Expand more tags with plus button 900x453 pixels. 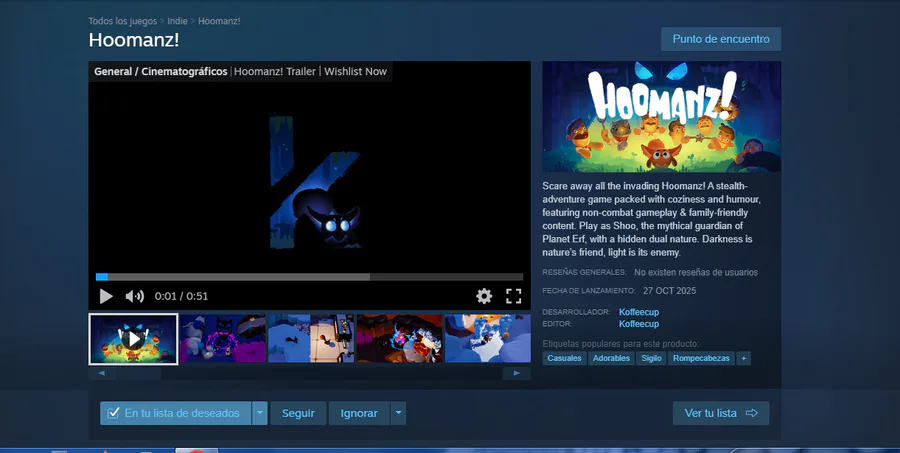pyautogui.click(x=744, y=358)
